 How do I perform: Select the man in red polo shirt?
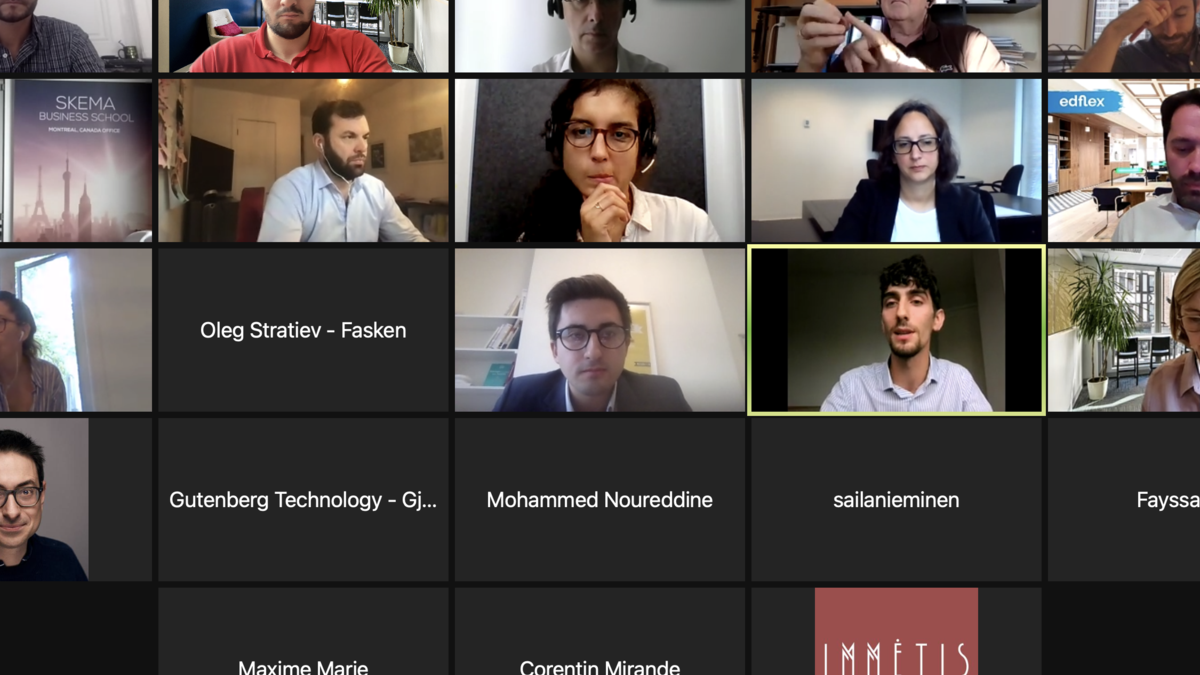point(303,36)
